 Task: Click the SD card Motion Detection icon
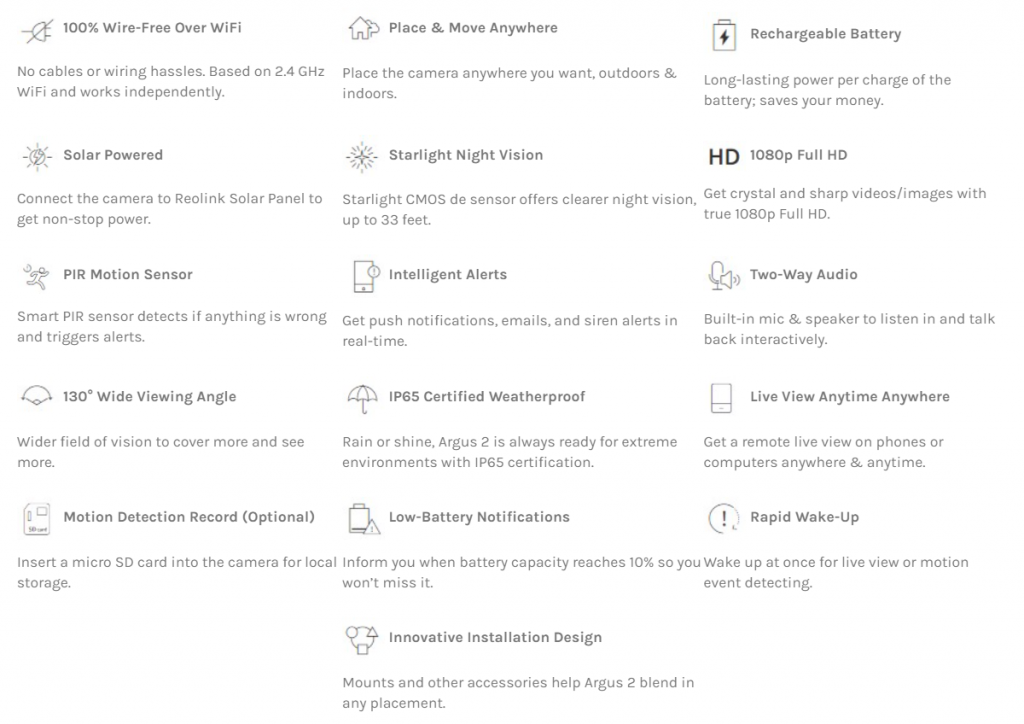[37, 519]
